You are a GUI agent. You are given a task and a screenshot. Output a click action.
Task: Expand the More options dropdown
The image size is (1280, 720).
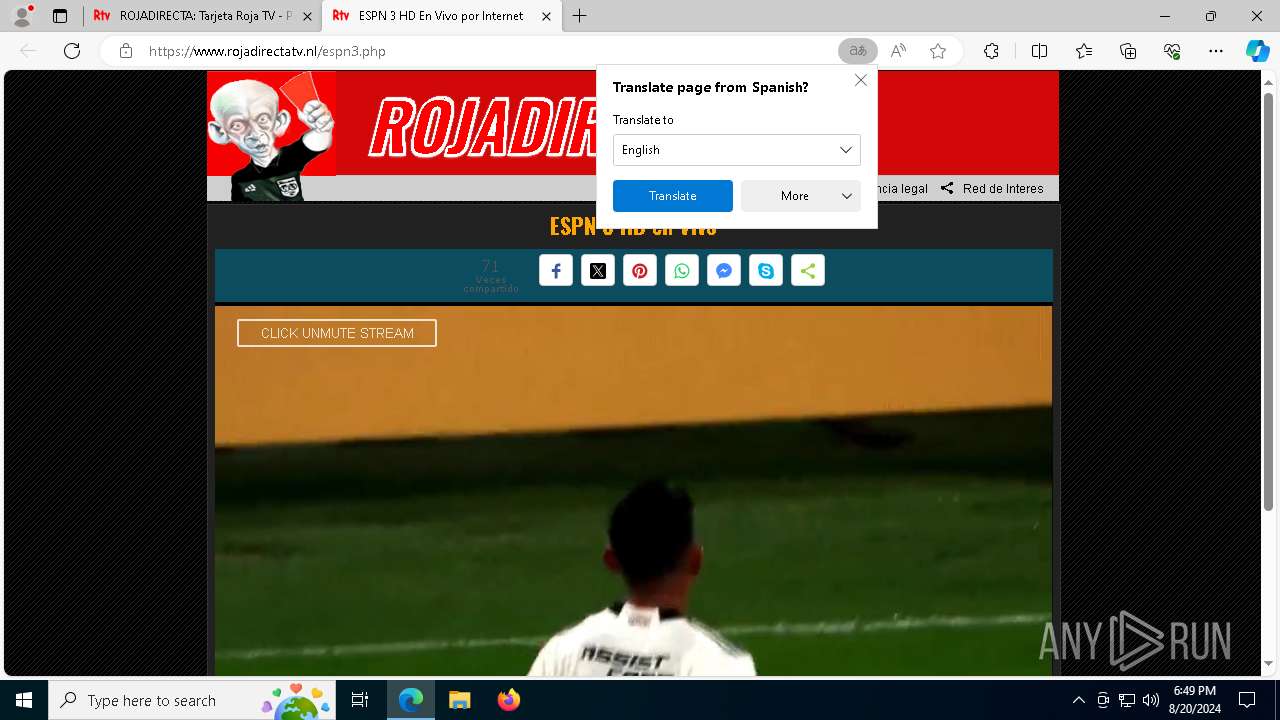click(801, 196)
